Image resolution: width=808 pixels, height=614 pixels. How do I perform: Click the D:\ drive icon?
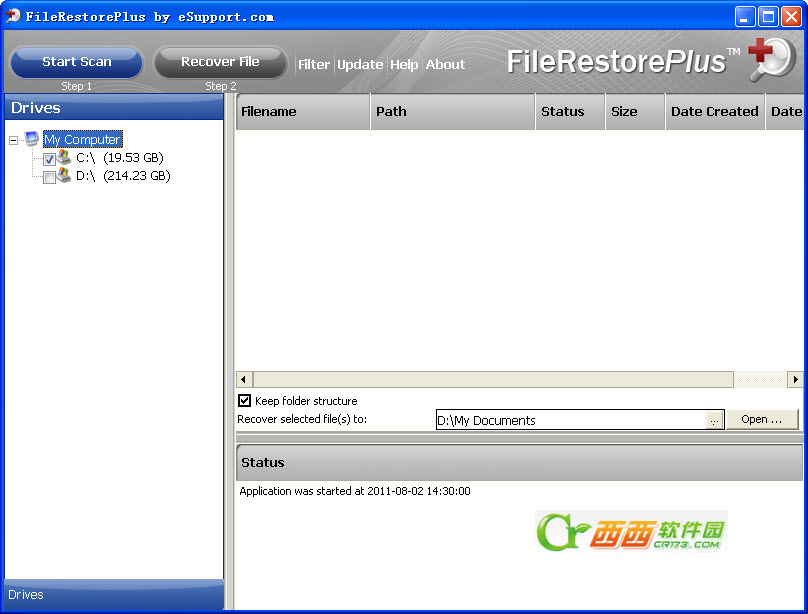click(x=64, y=175)
